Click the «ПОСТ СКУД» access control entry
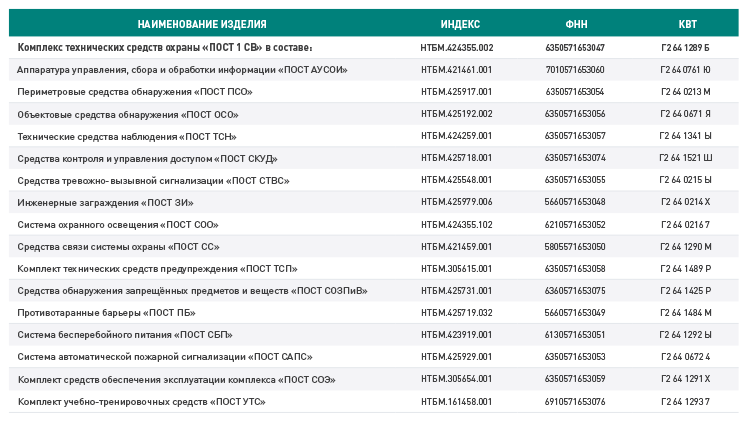The width and height of the screenshot is (752, 421). (147, 158)
